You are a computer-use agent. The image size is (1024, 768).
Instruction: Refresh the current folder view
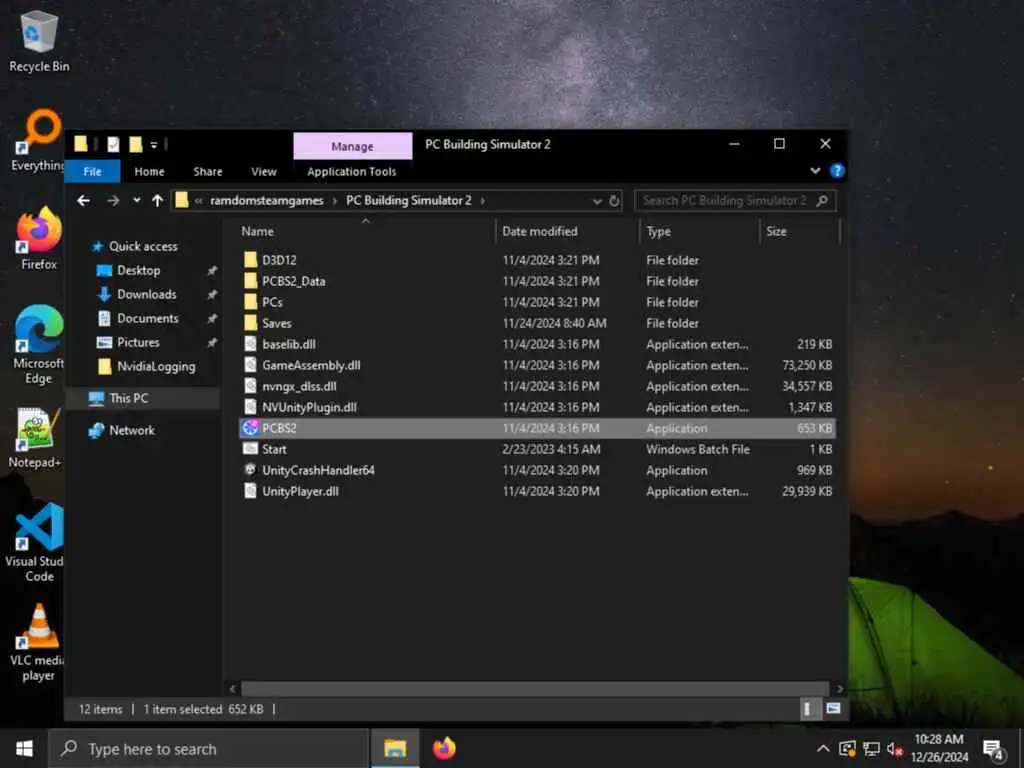[x=614, y=201]
